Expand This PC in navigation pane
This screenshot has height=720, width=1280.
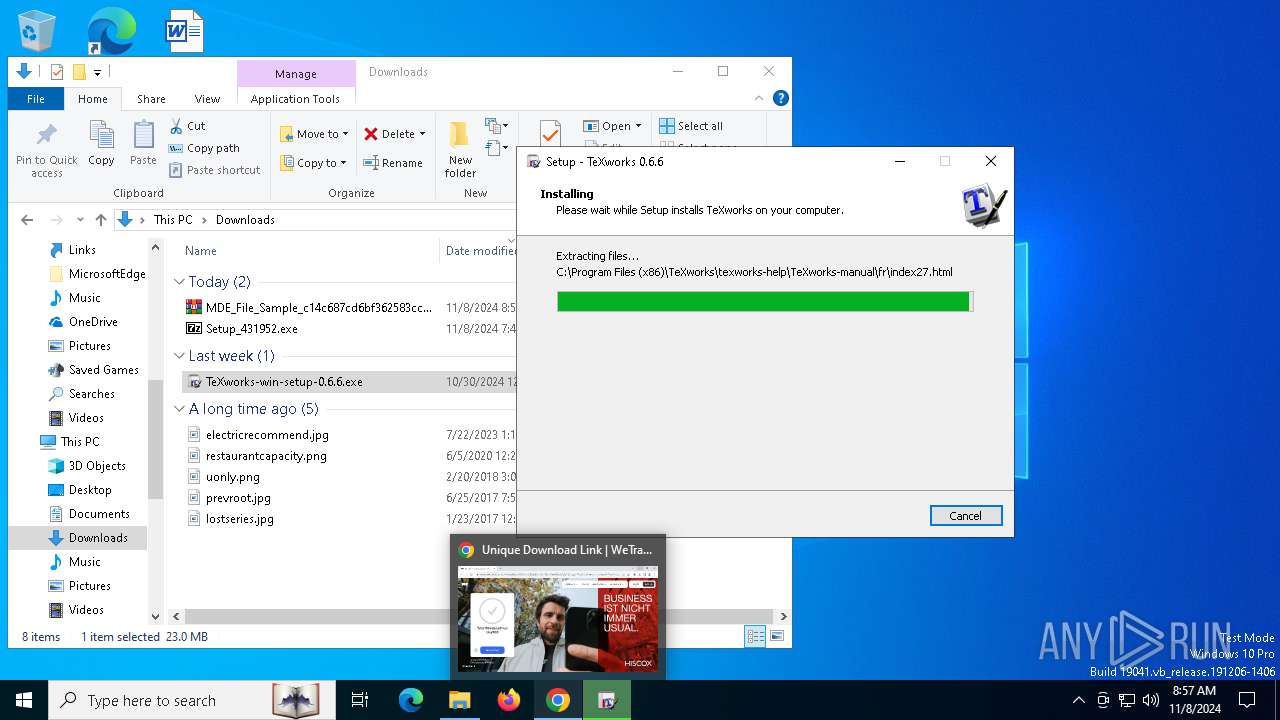79,442
